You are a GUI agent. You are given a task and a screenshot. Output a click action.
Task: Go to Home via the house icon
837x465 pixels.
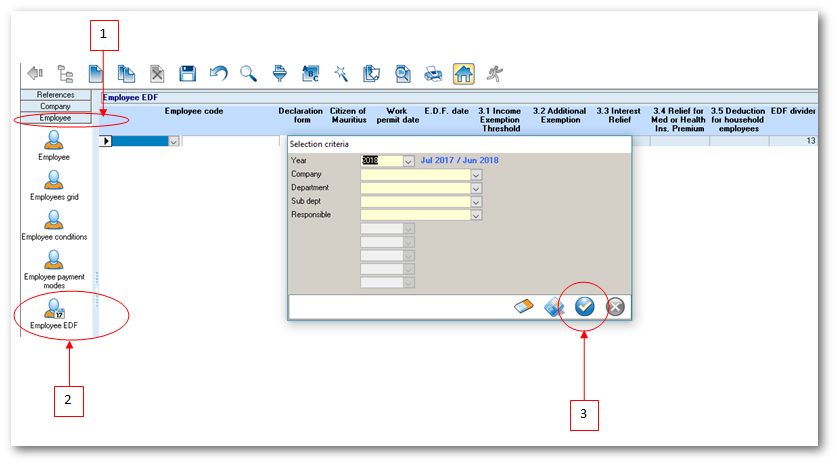[x=464, y=73]
